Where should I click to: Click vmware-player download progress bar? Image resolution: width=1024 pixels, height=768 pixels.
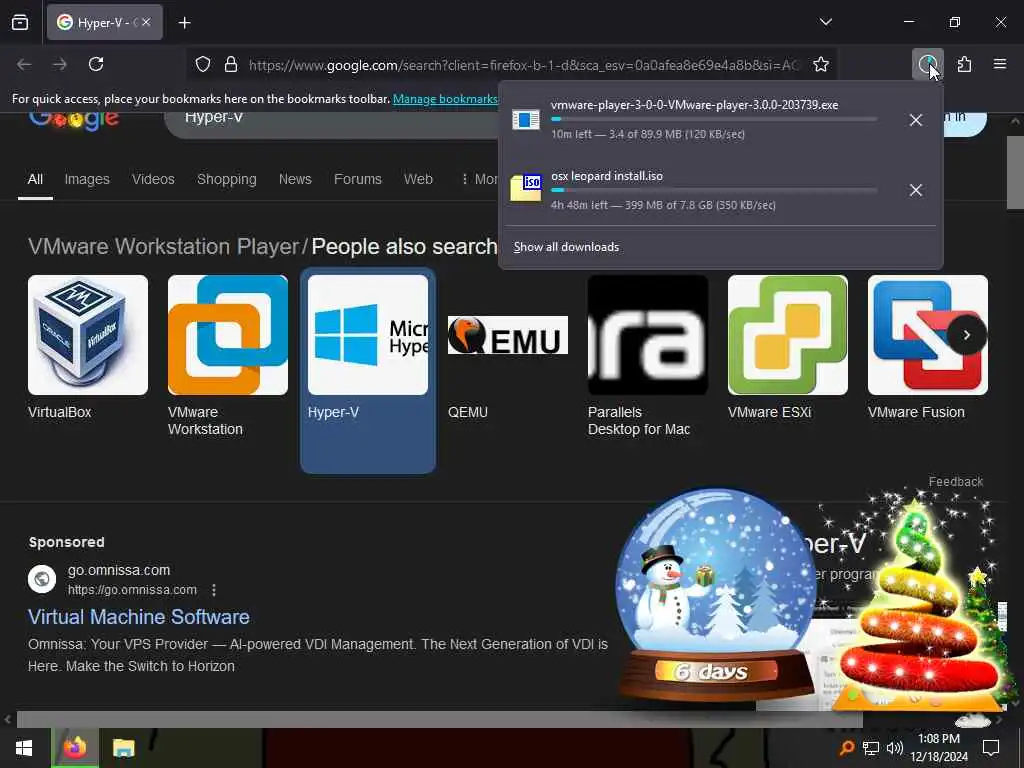[x=714, y=120]
